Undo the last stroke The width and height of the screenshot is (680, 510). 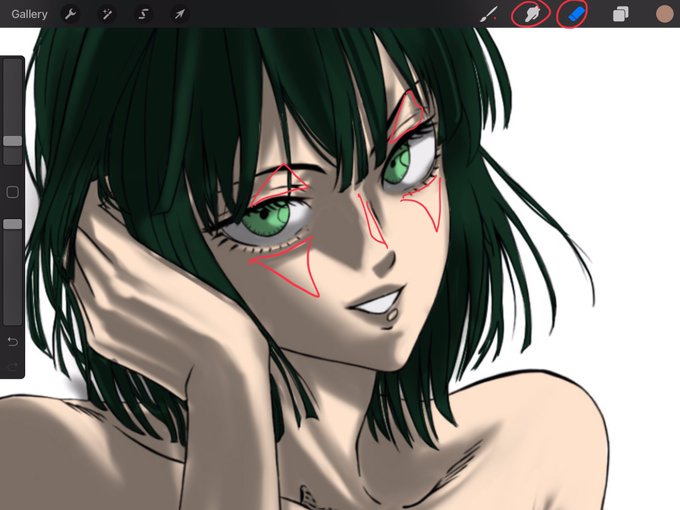[x=13, y=342]
